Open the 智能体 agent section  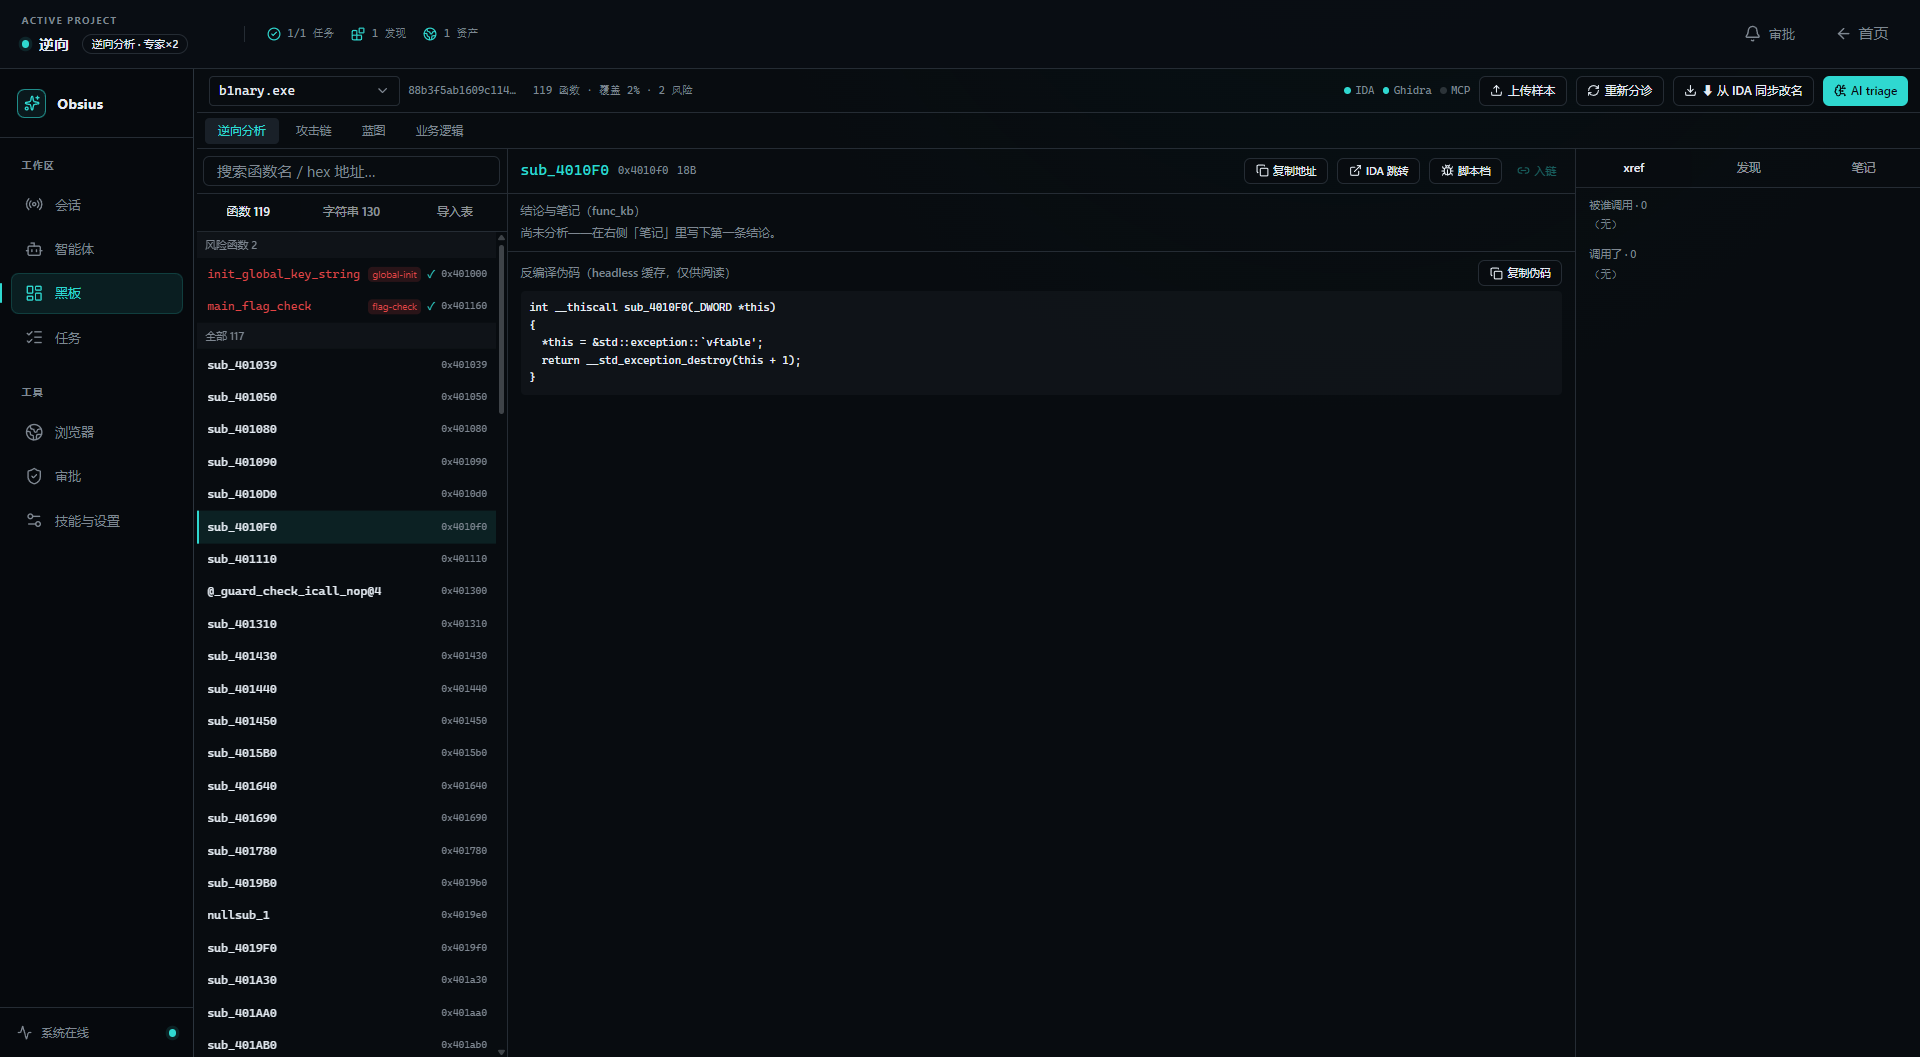point(96,249)
